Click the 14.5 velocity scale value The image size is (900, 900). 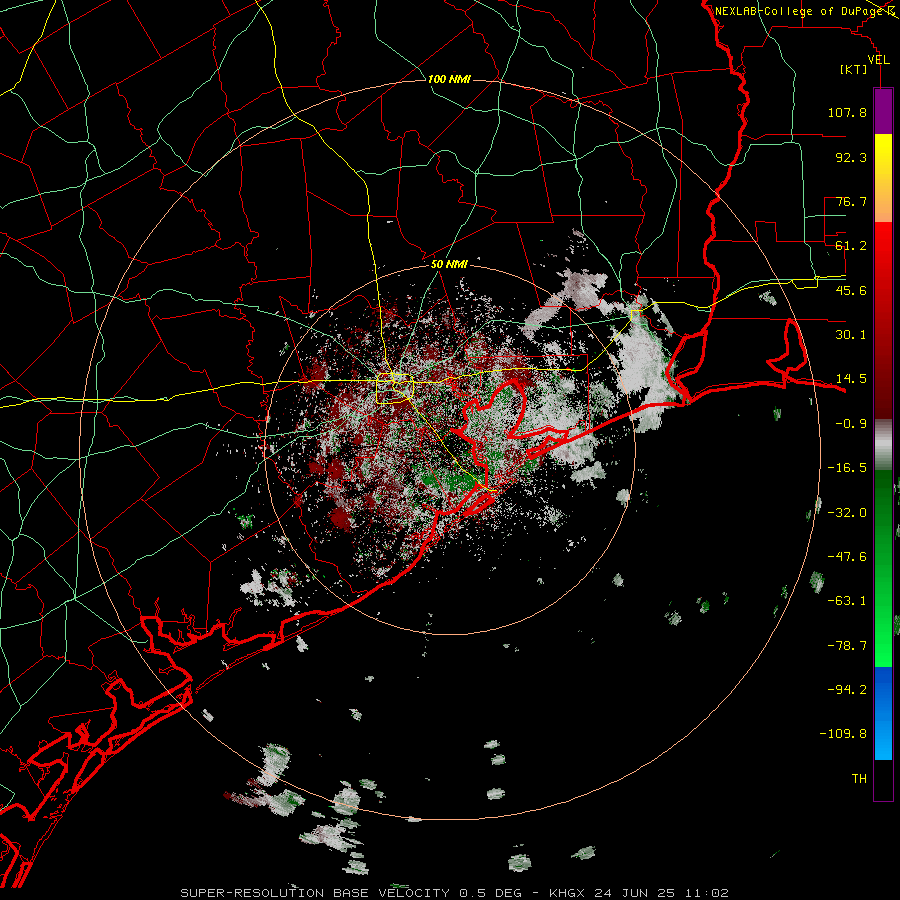tap(851, 379)
